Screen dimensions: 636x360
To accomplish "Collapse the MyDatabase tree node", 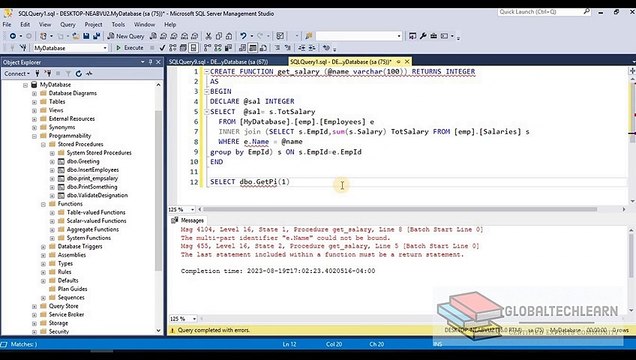I will [x=25, y=85].
